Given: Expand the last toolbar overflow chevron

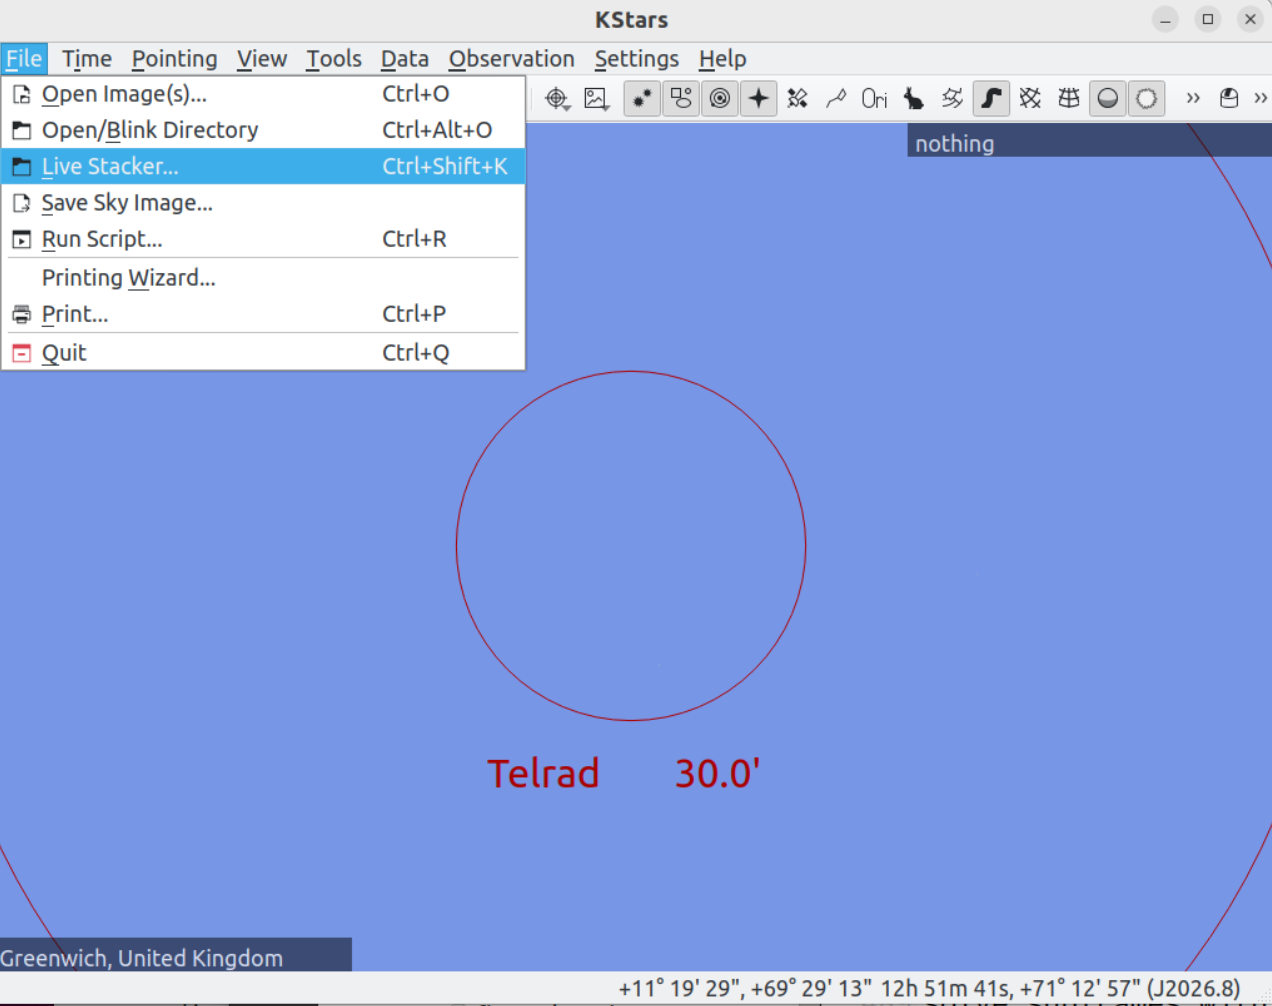Looking at the screenshot, I should pos(1261,98).
